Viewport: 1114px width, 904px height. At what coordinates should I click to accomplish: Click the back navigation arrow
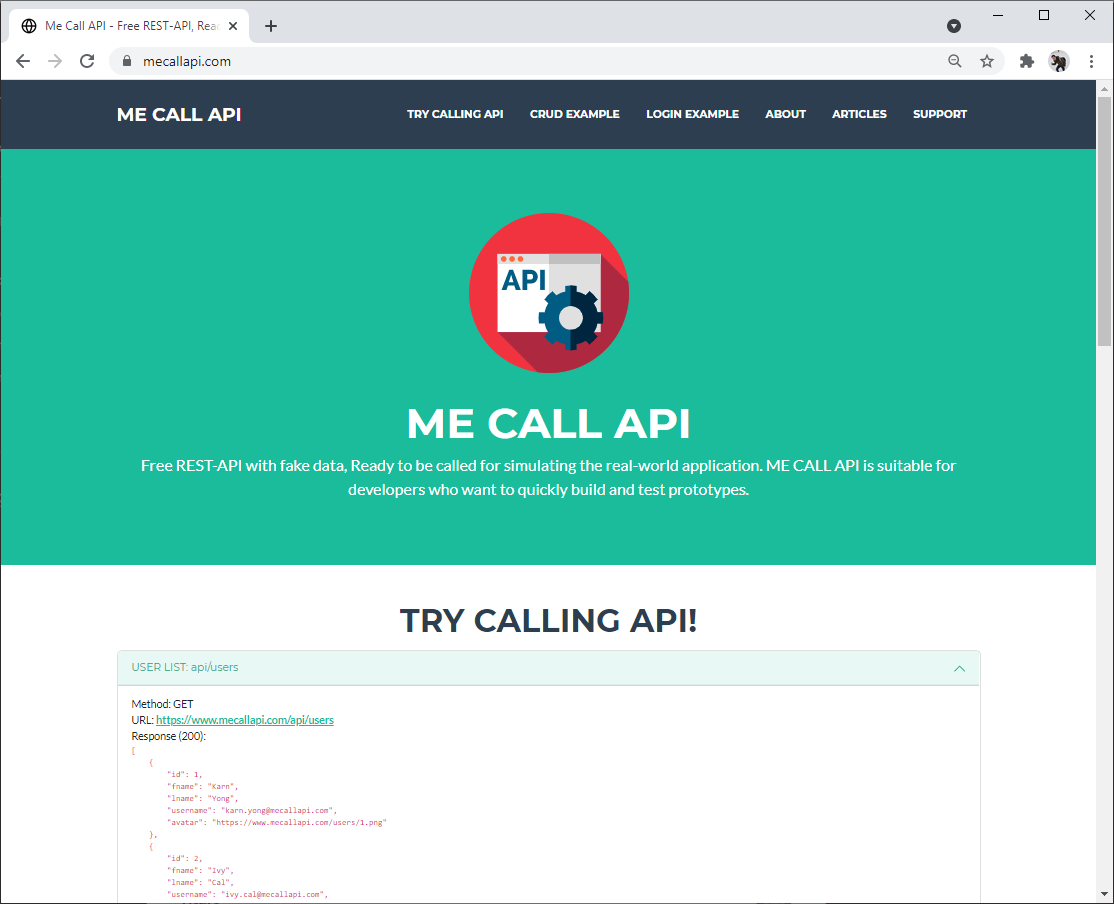[x=22, y=61]
